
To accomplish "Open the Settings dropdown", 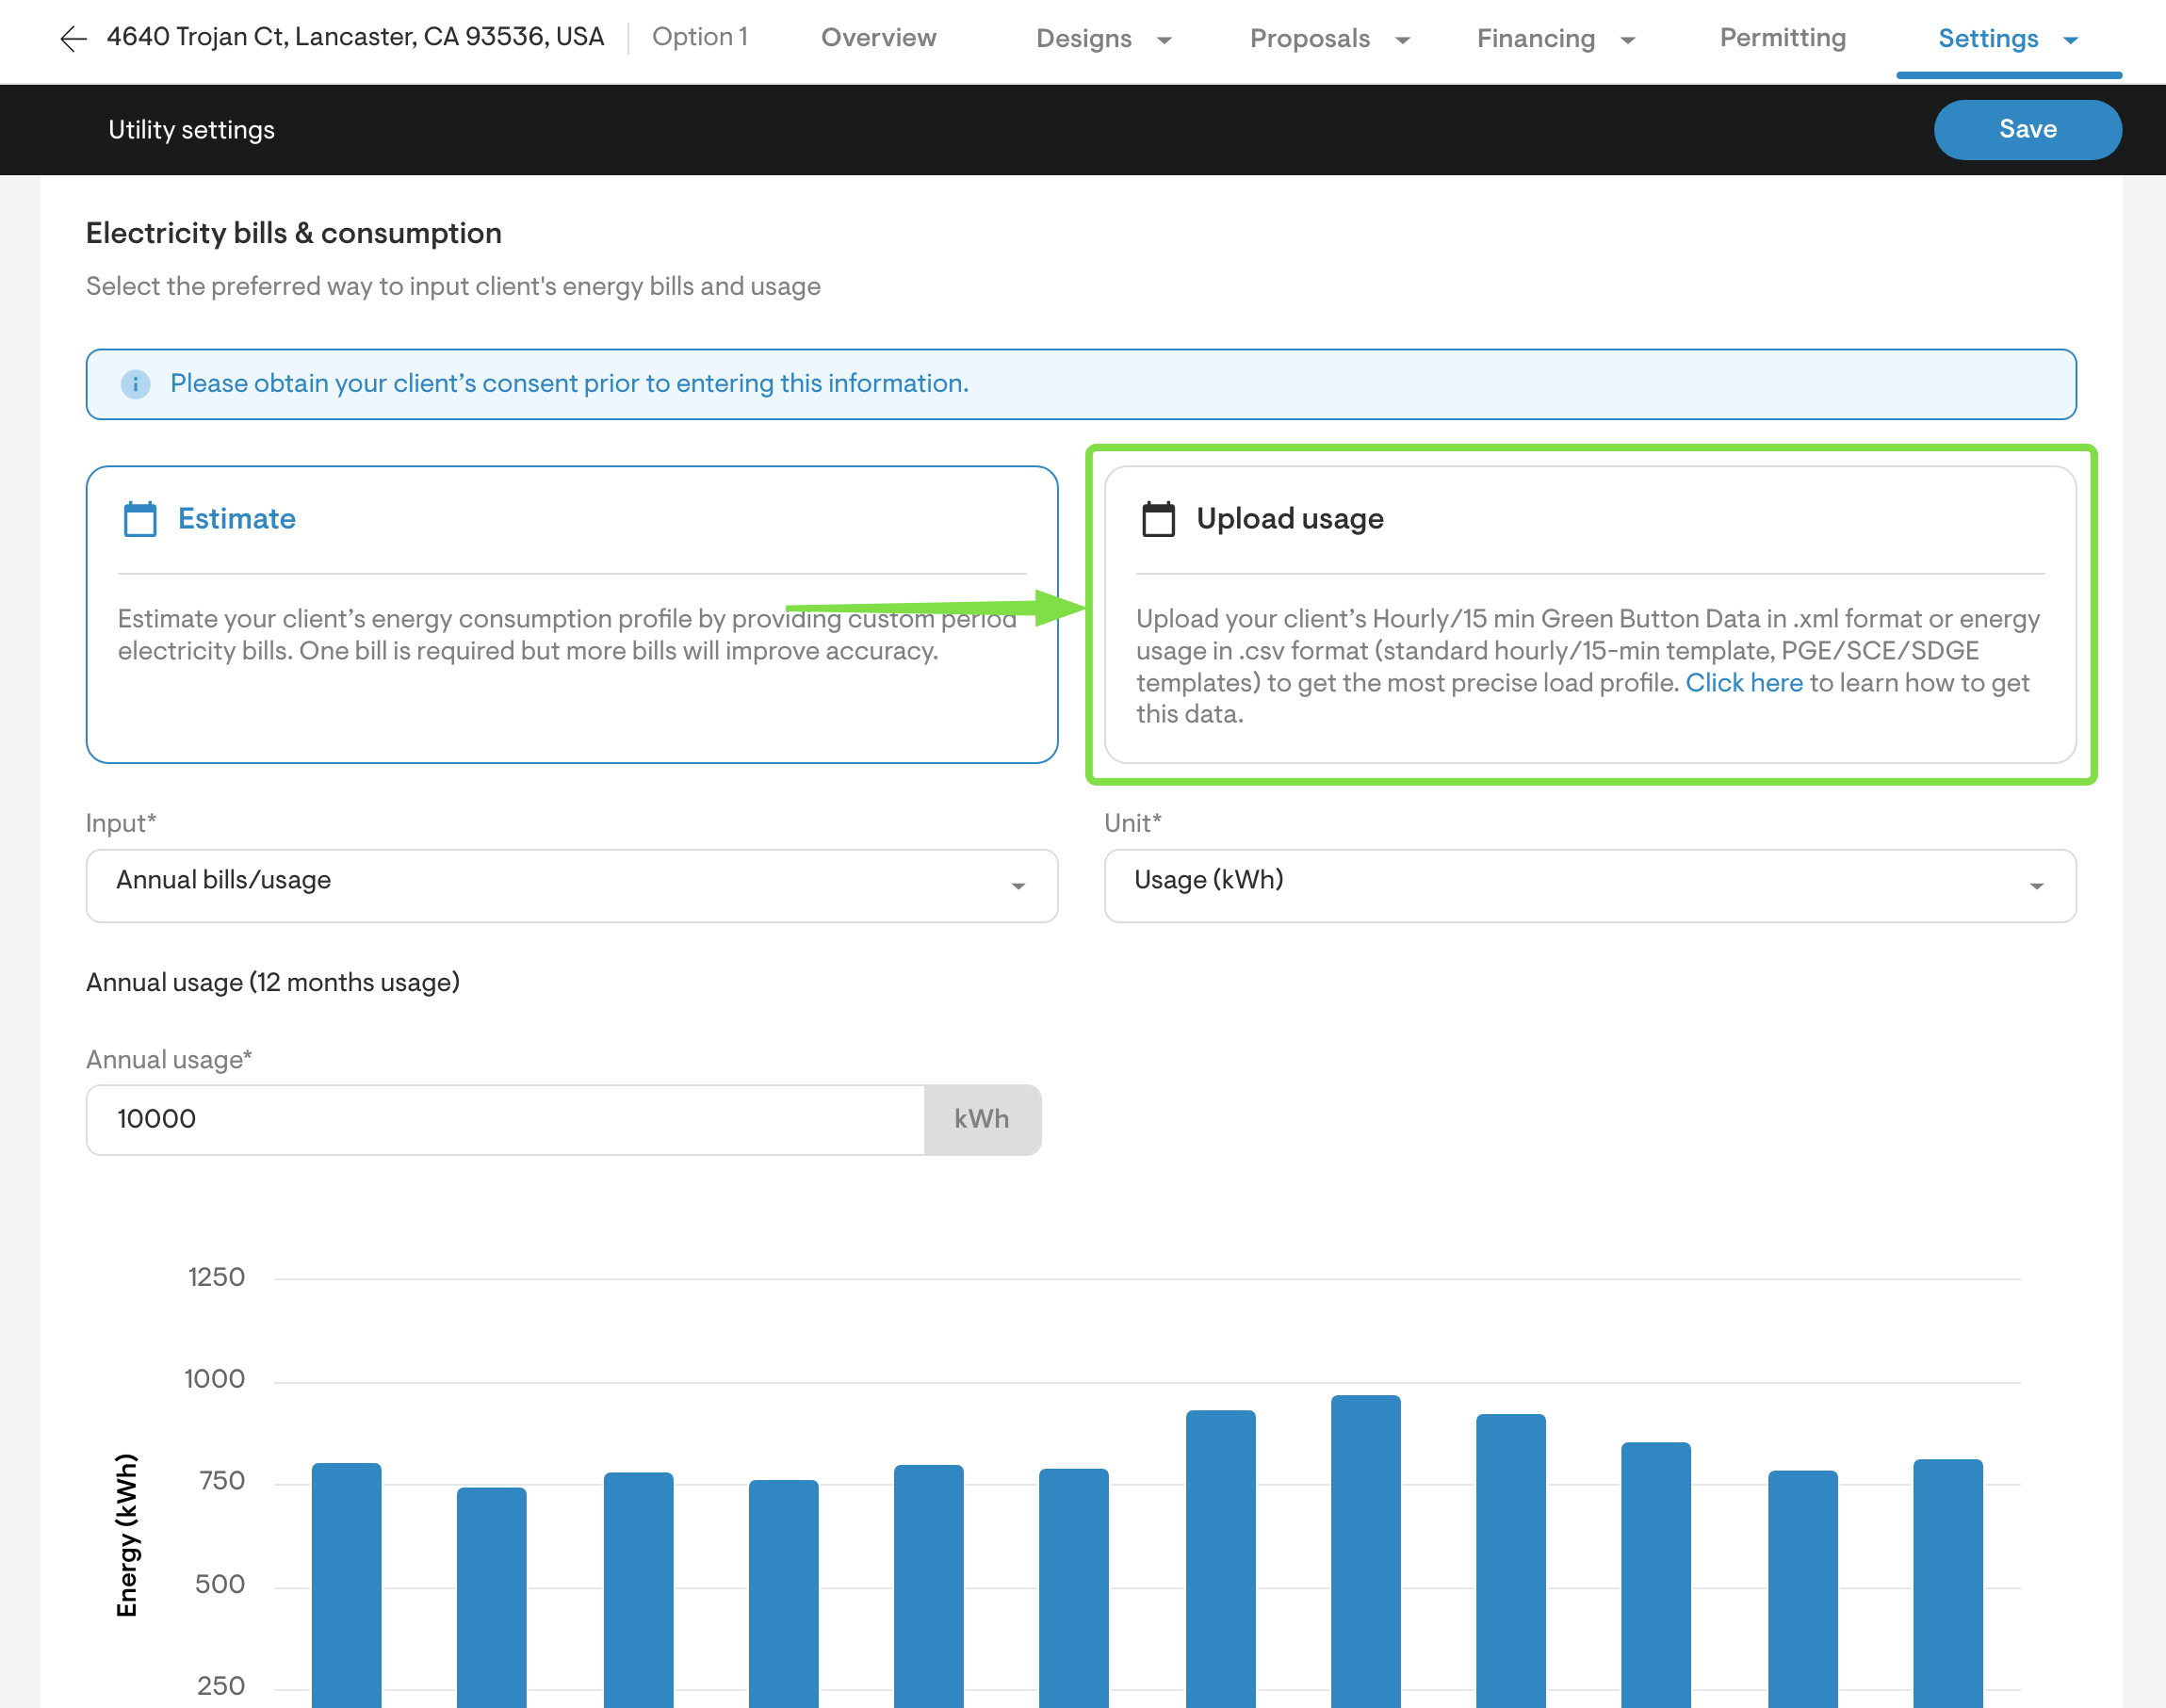I will [2007, 39].
